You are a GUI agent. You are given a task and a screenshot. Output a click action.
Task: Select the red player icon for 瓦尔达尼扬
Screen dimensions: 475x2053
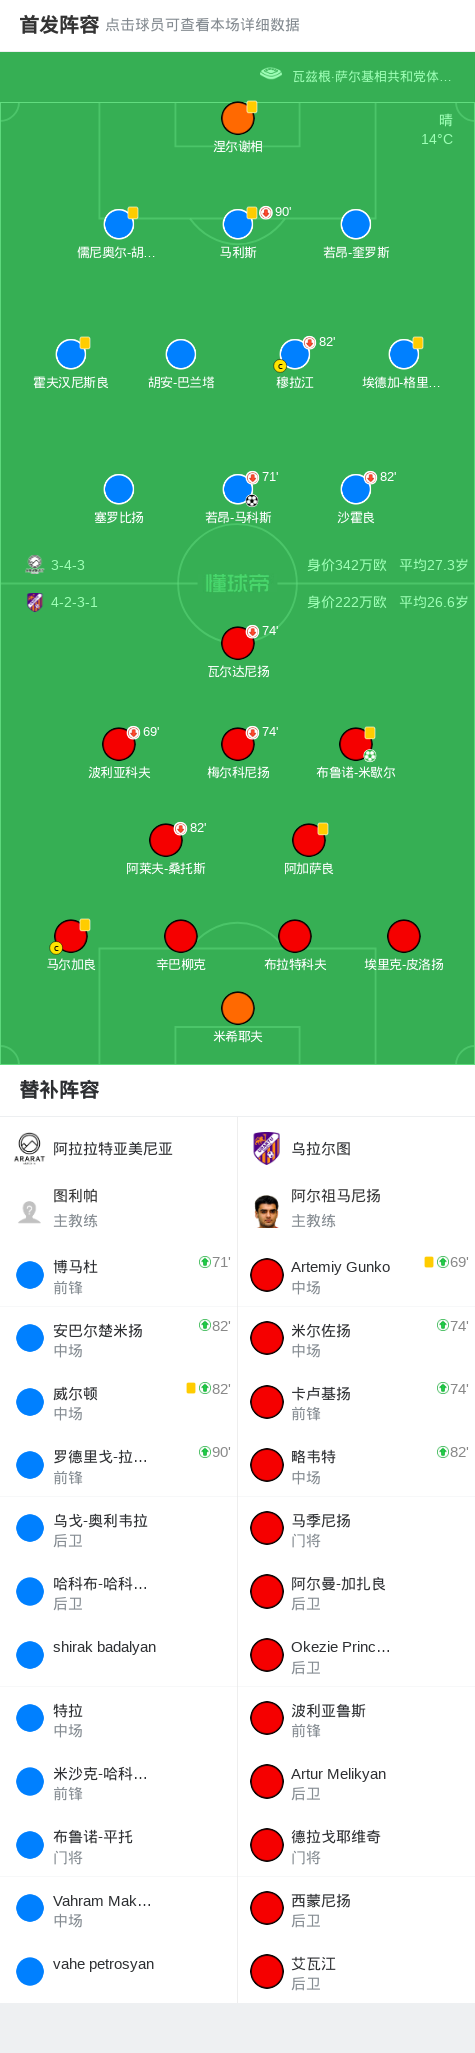click(x=237, y=643)
